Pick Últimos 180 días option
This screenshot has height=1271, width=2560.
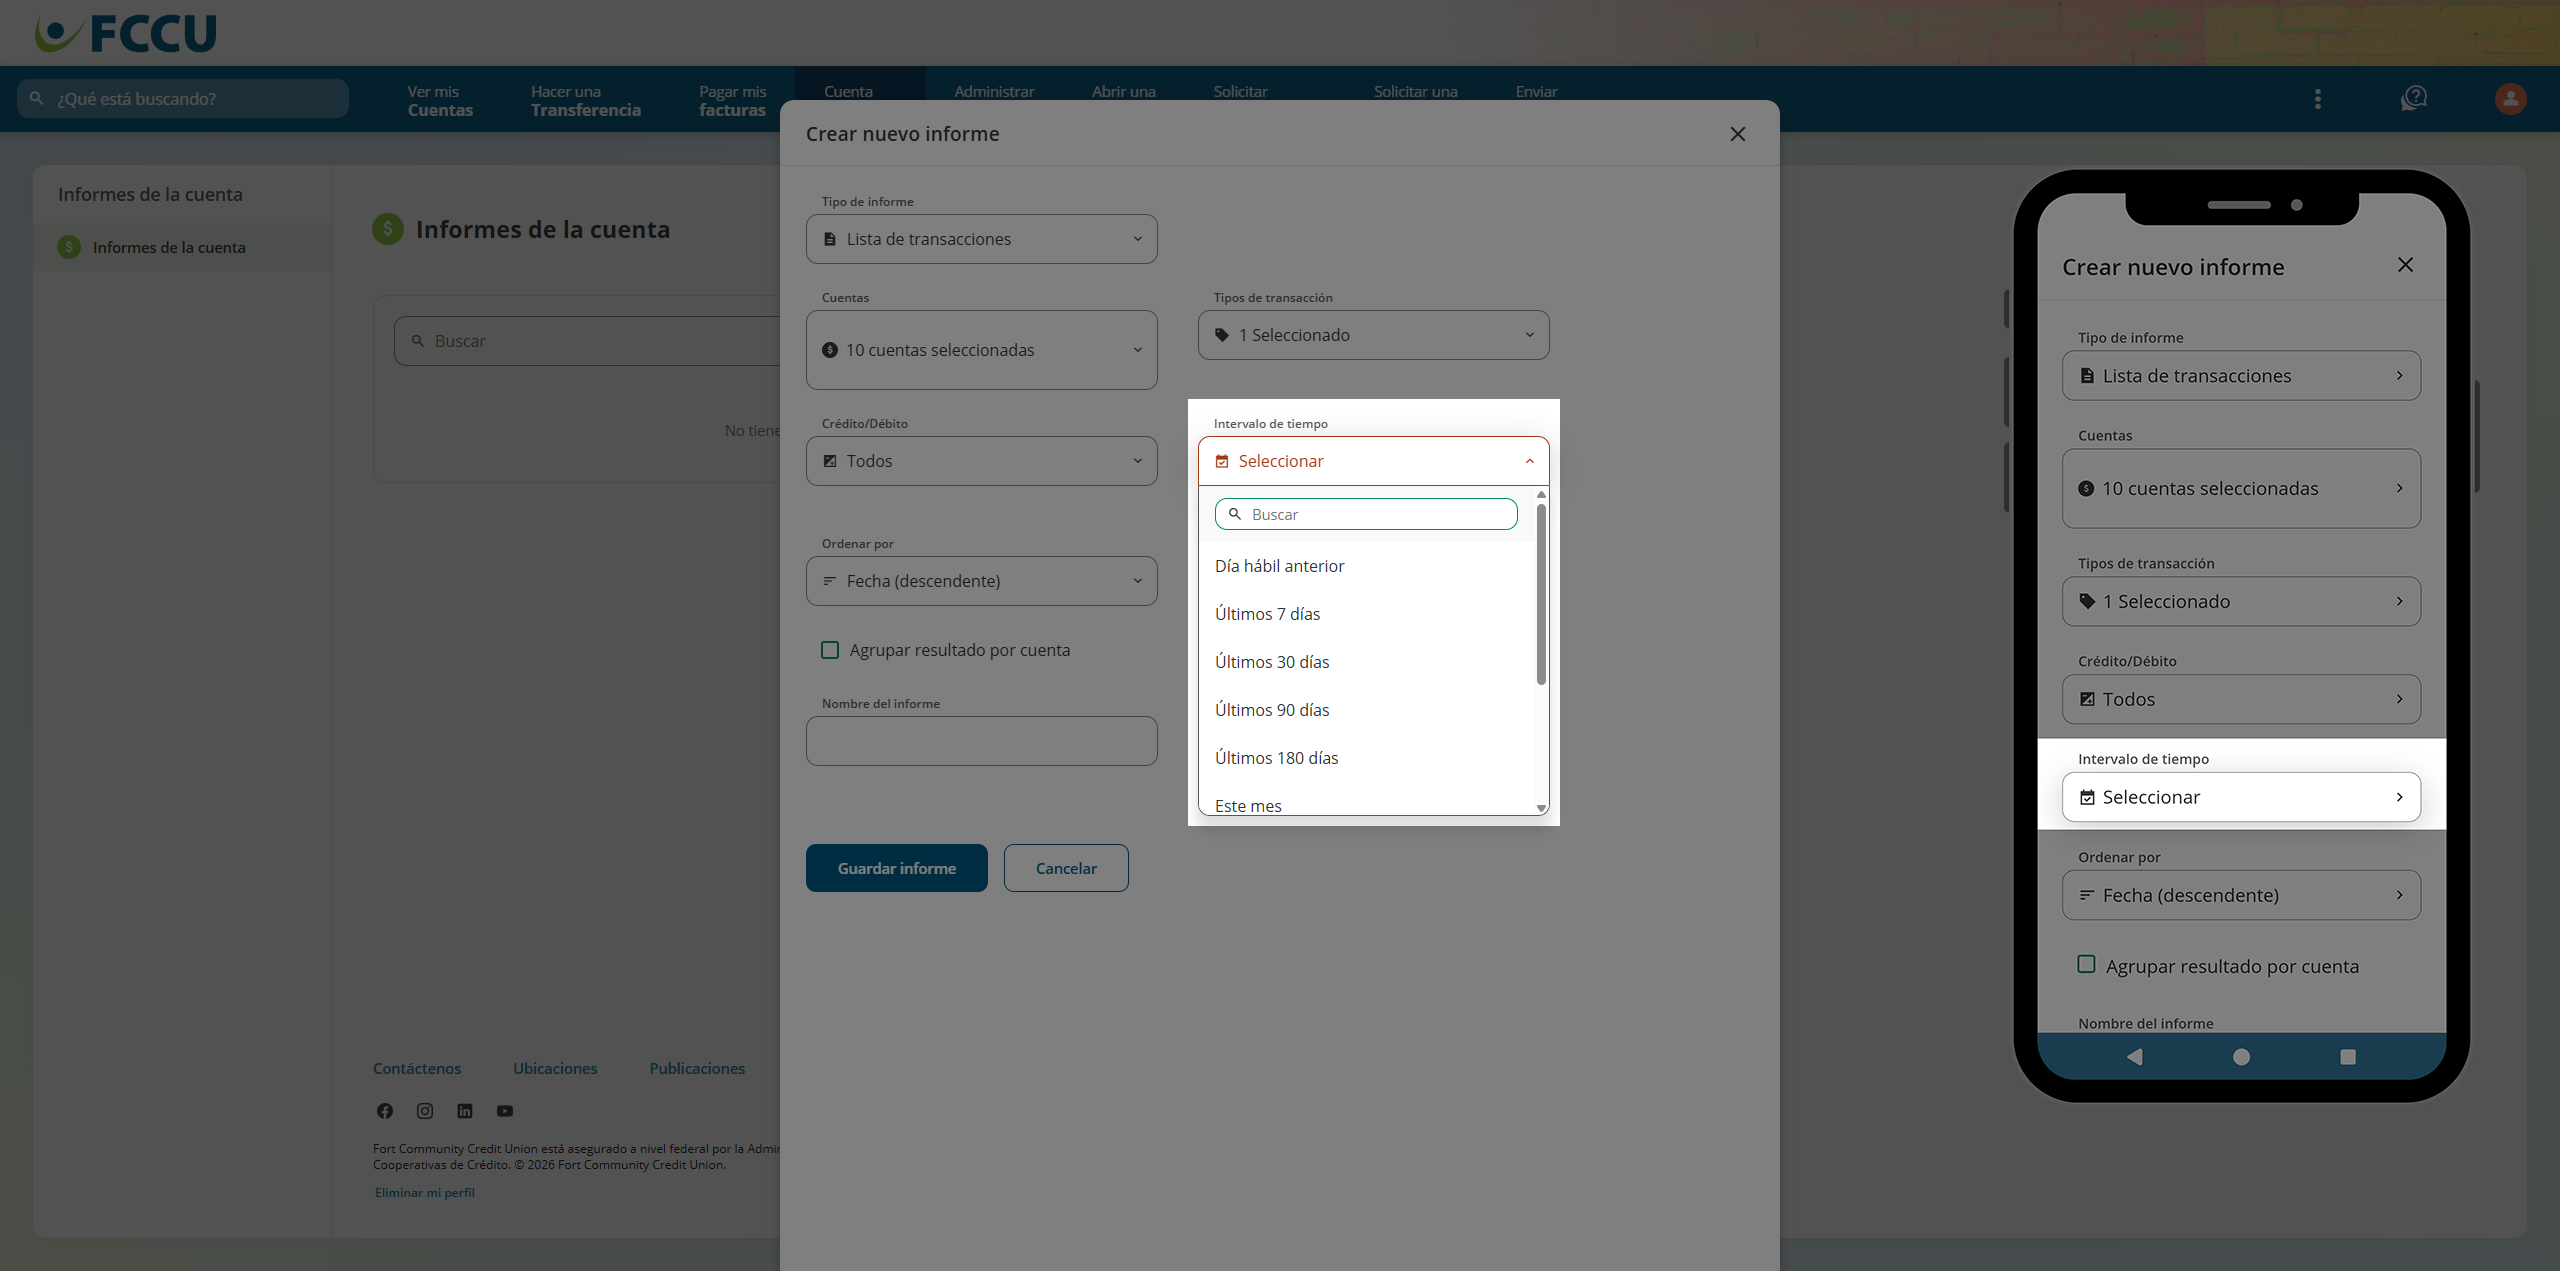[x=1366, y=758]
